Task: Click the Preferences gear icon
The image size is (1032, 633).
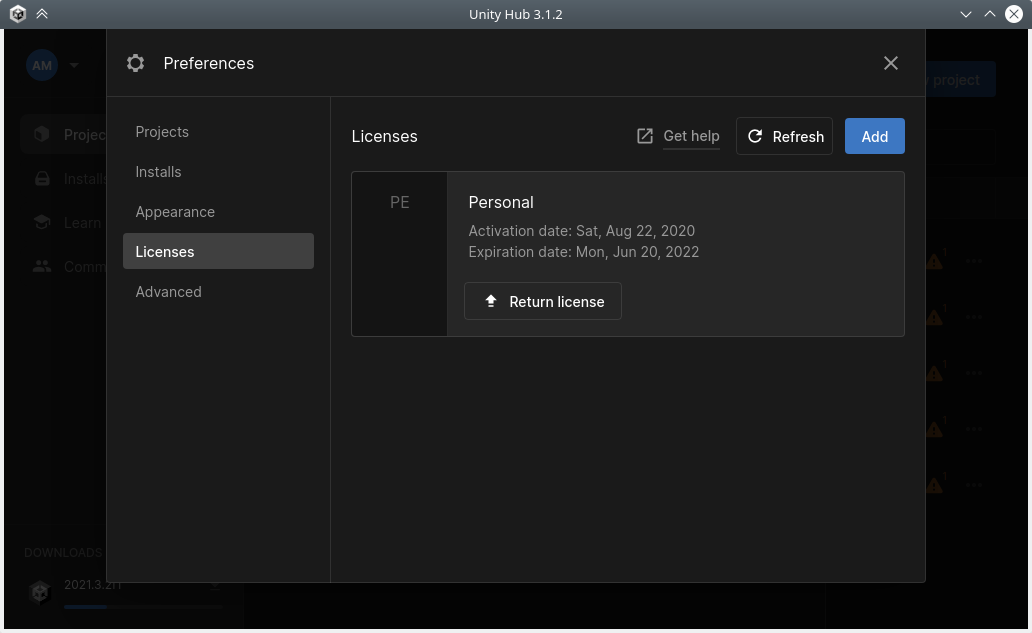Action: click(136, 63)
